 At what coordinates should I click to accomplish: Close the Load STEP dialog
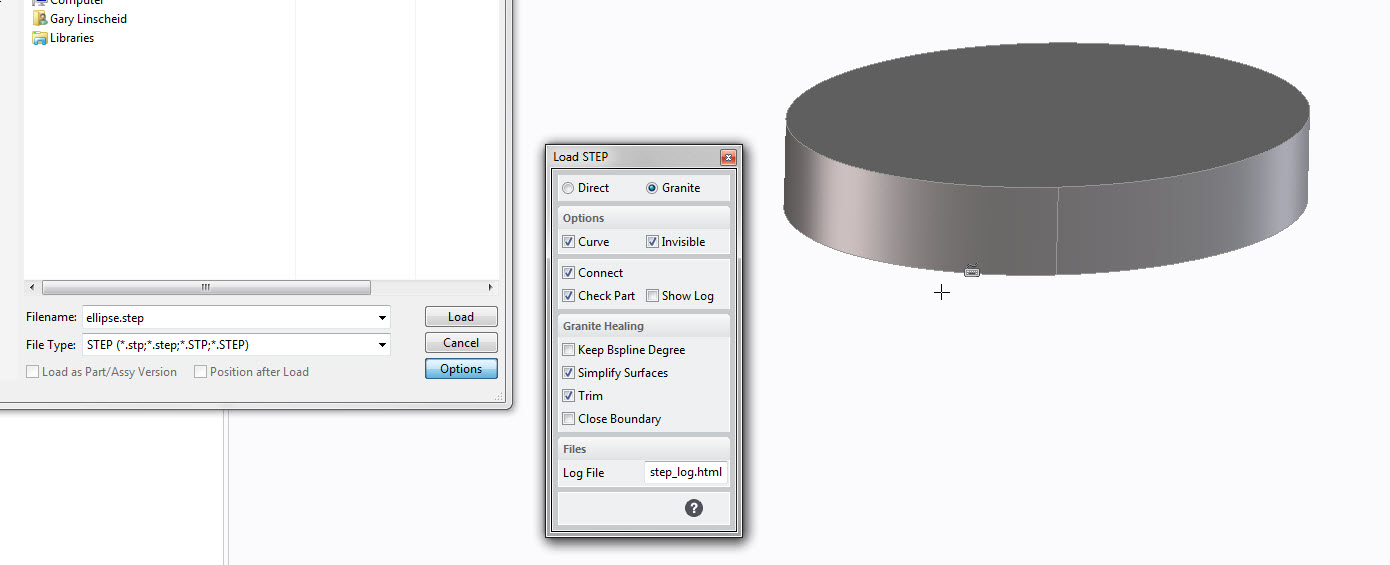728,157
